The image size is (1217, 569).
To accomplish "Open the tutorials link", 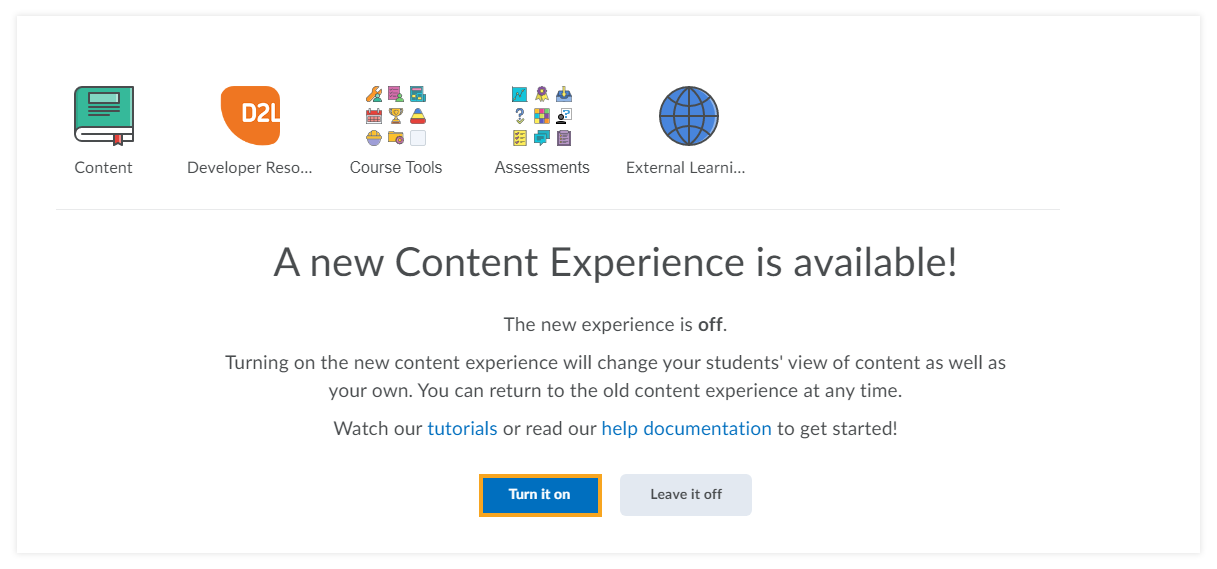I will (462, 428).
